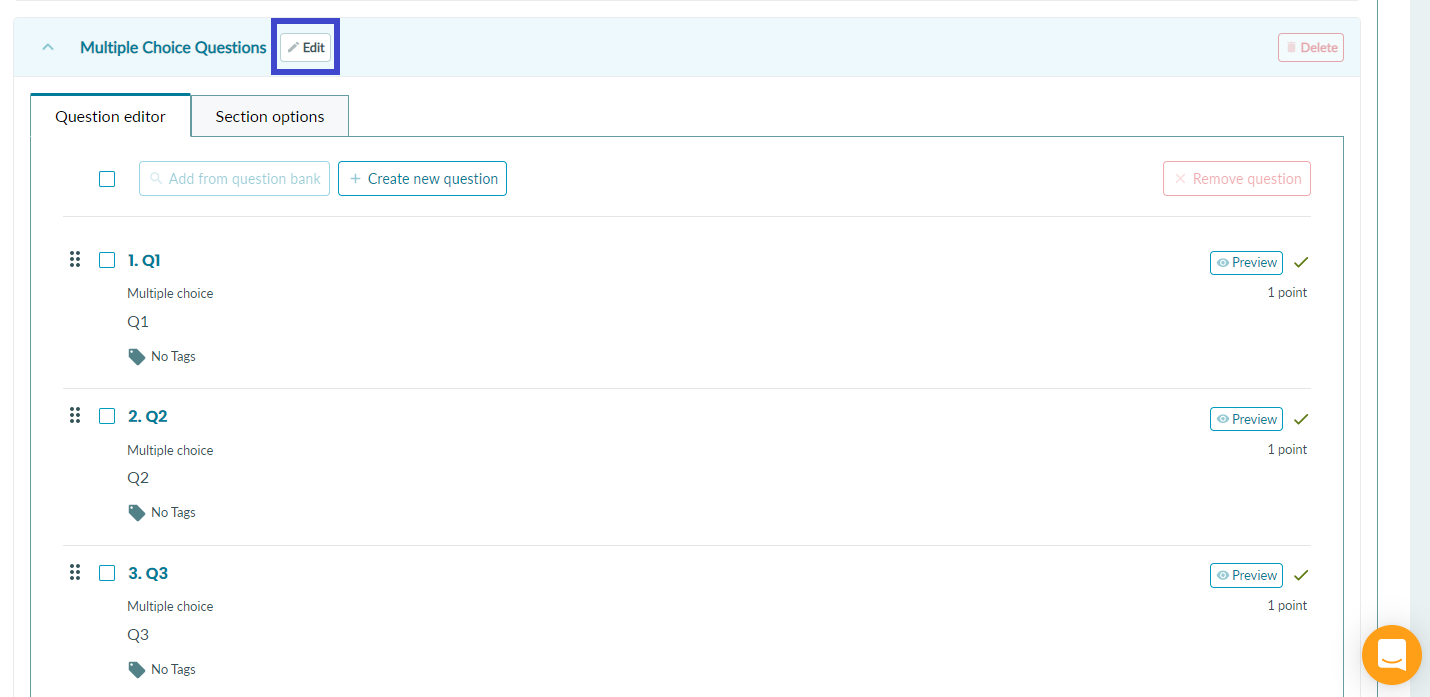
Task: Open the Section options tab
Action: [270, 116]
